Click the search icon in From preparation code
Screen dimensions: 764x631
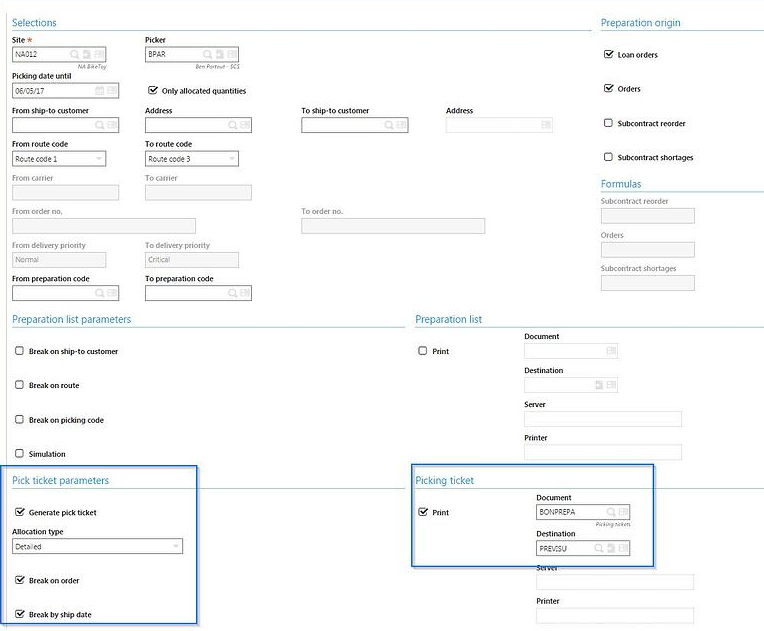coord(100,293)
